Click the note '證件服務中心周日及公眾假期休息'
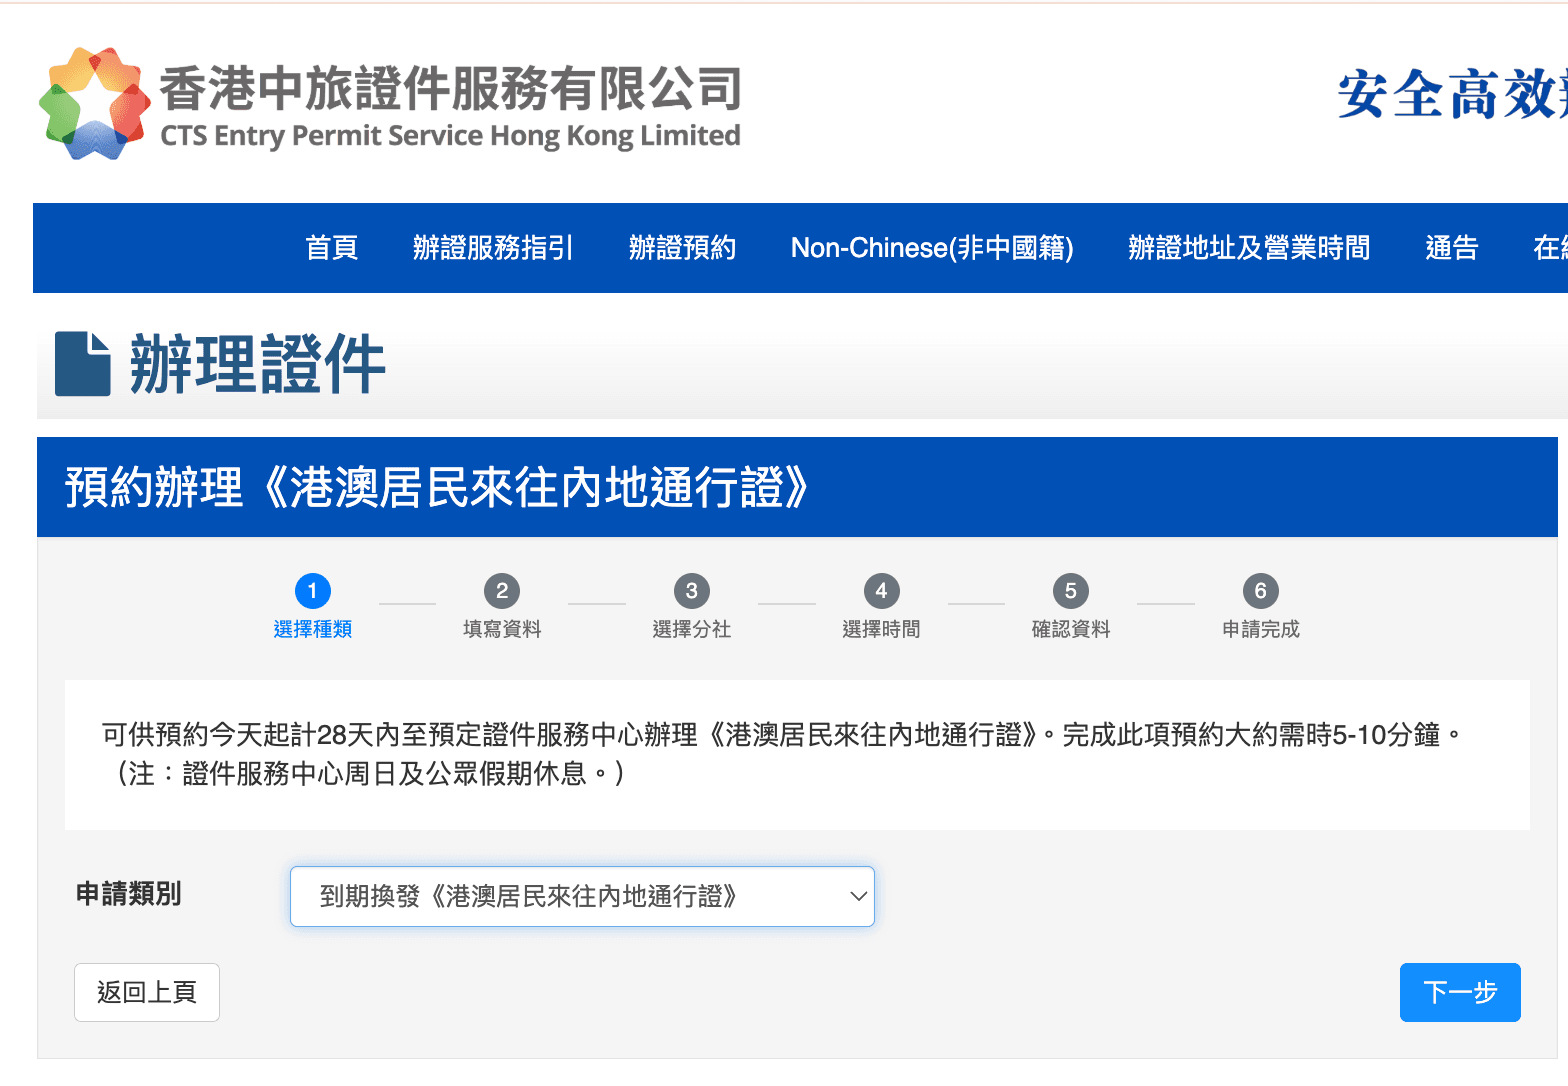 pyautogui.click(x=384, y=774)
